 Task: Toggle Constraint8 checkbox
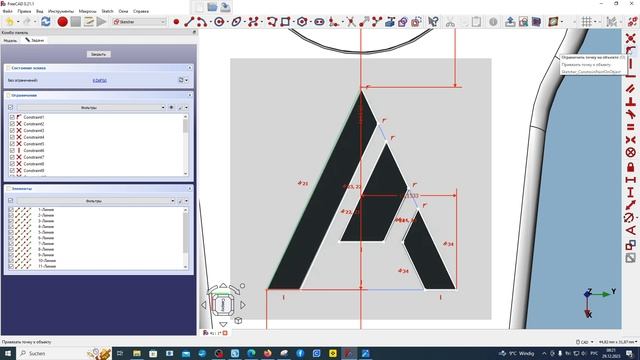pos(12,164)
